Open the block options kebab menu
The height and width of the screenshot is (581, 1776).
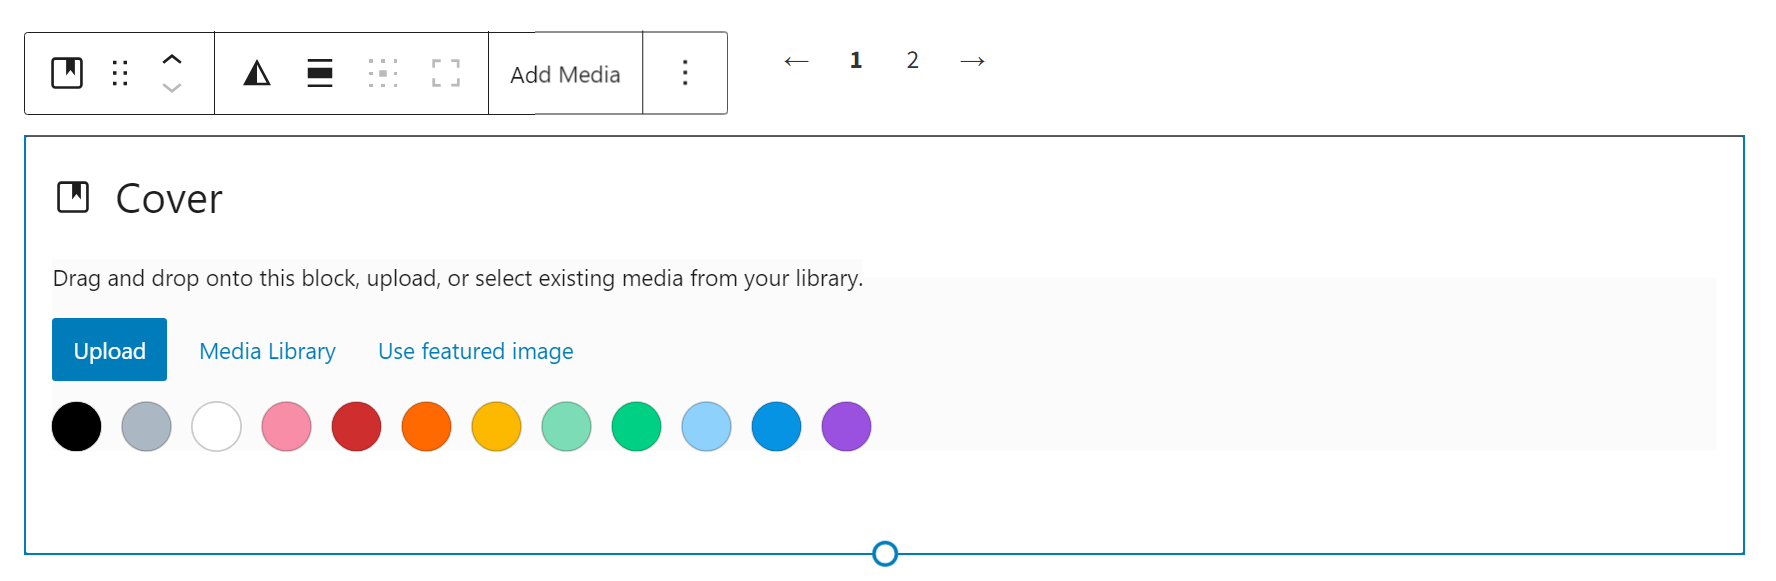(x=685, y=73)
